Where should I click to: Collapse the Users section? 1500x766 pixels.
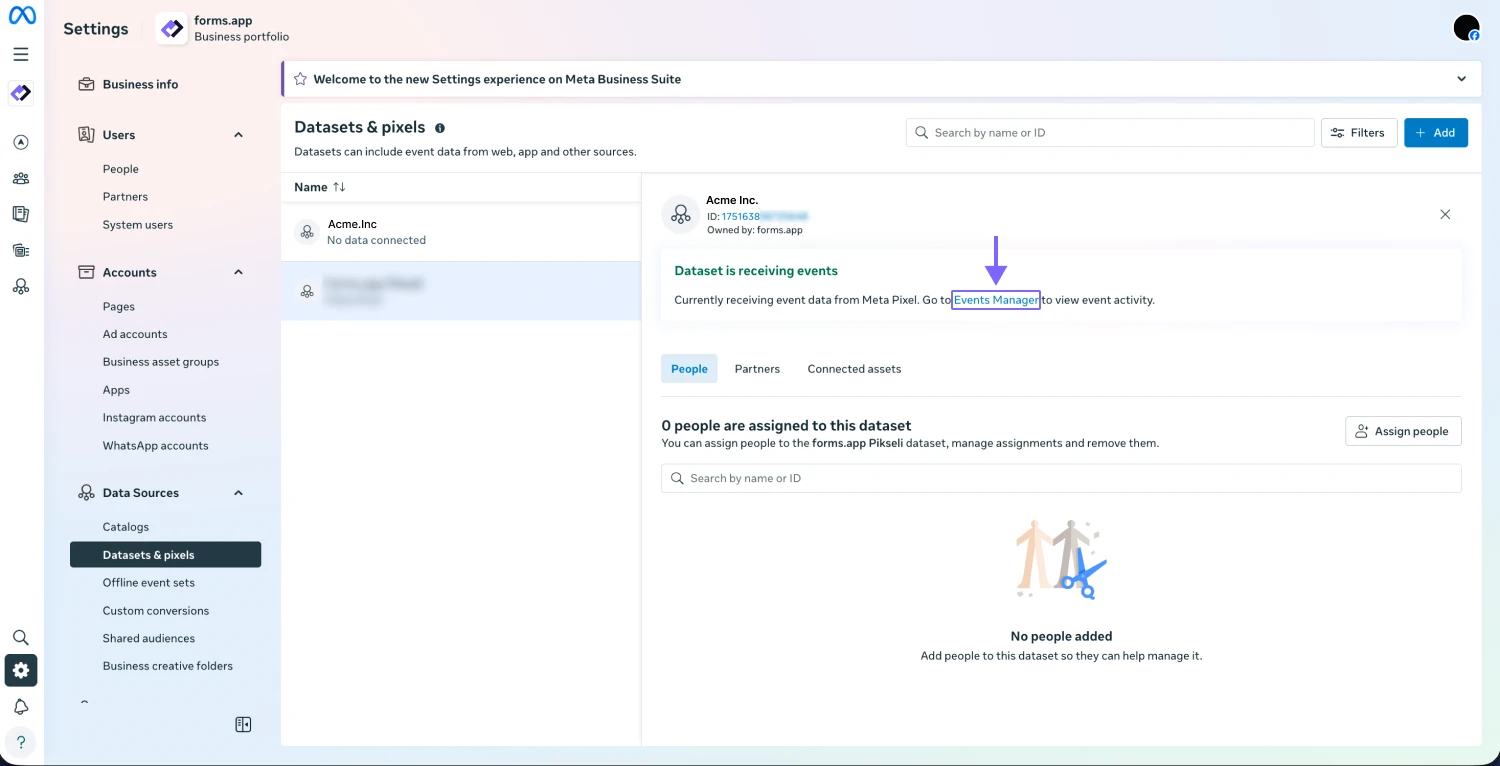(238, 135)
